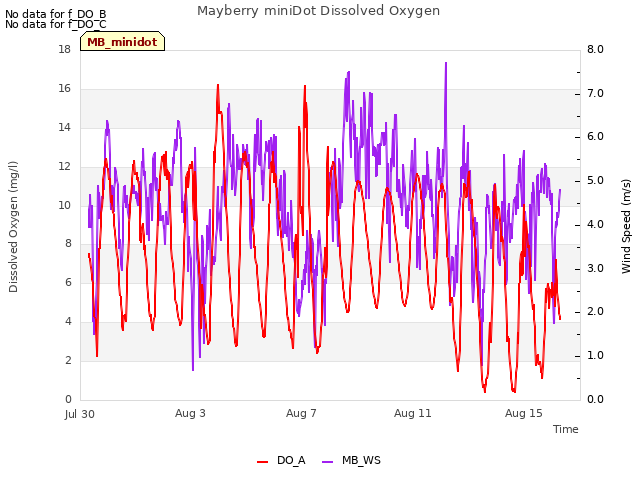Viewport: 640px width, 480px height.
Task: Click the 10 left-axis tick label
Action: pyautogui.click(x=64, y=205)
